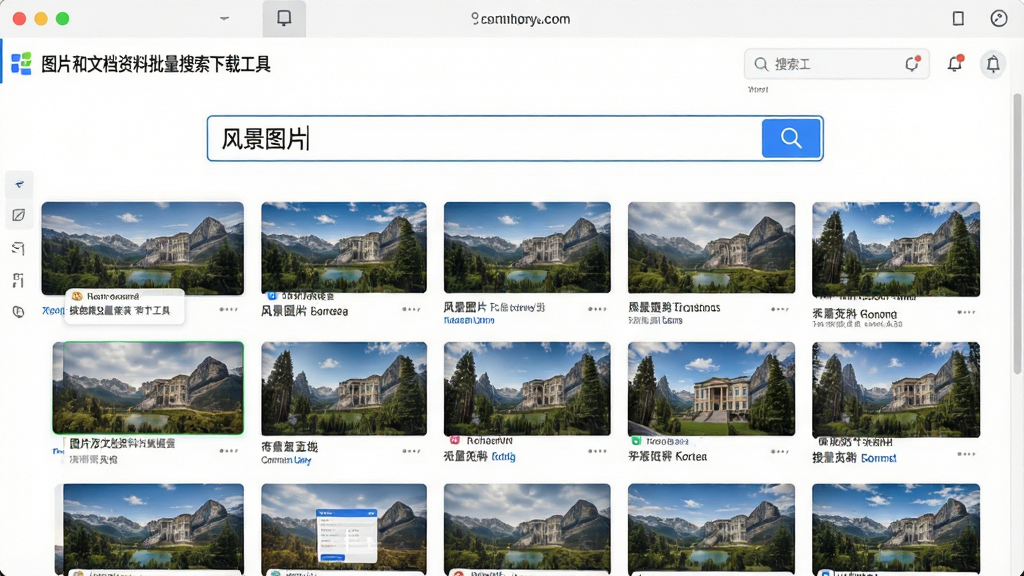
Task: Click the app logo next to the title
Action: pos(22,64)
